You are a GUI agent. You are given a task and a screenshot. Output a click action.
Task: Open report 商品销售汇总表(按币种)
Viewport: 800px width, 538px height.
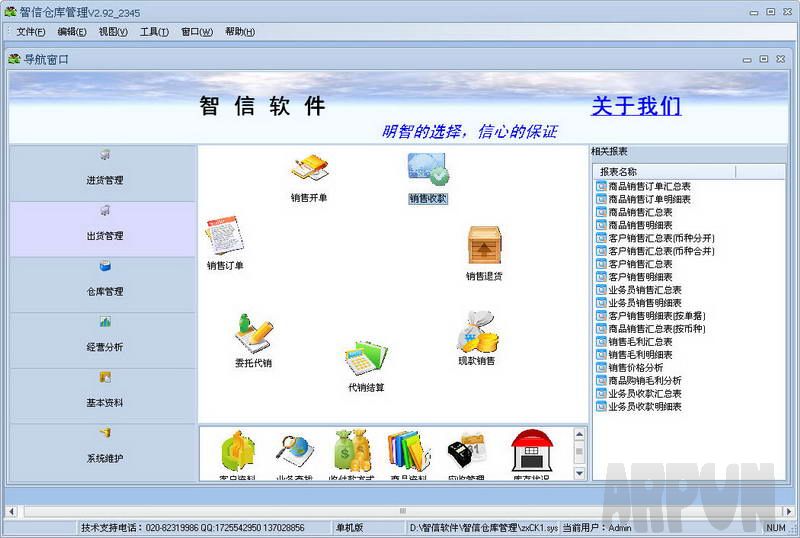coord(651,329)
